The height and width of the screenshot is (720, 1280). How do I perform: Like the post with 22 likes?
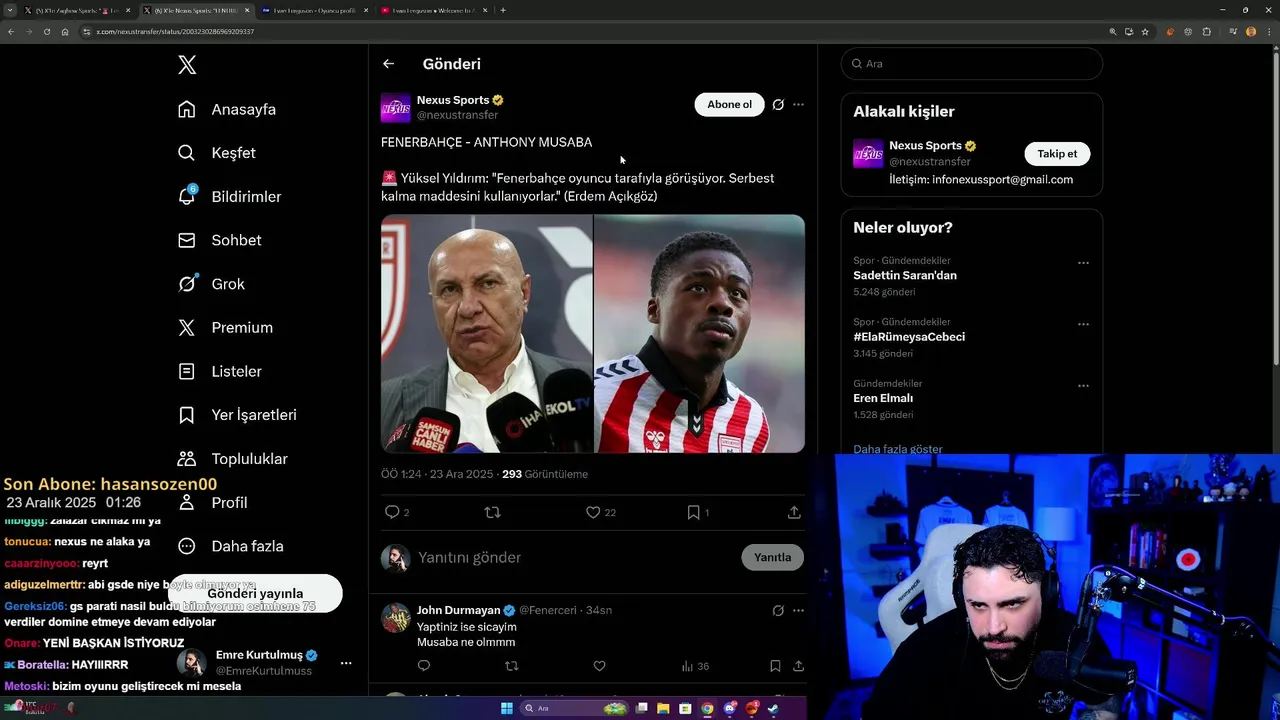pos(601,512)
